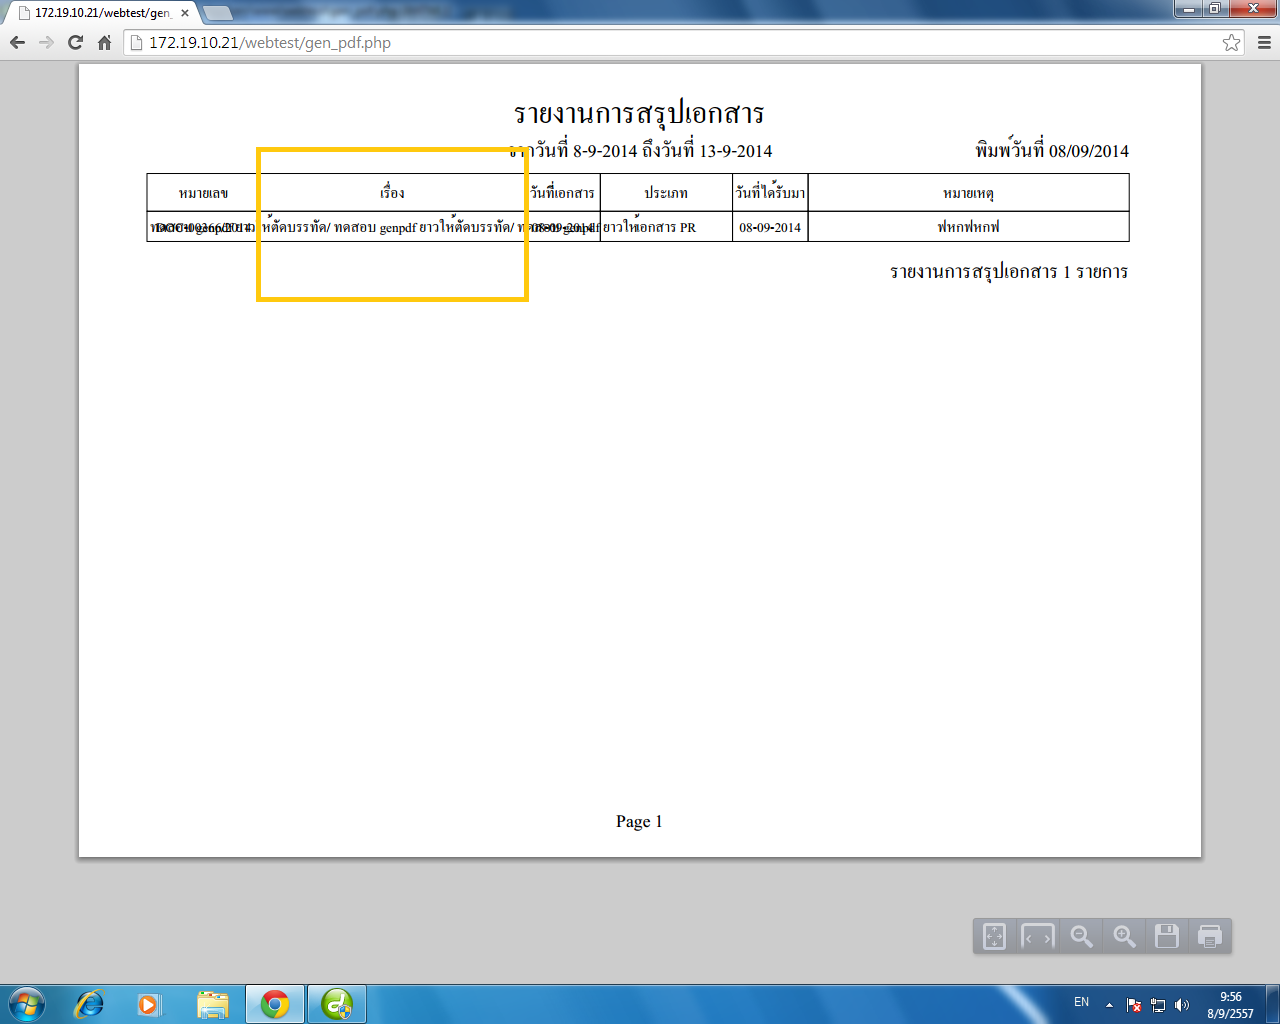Click the summary line ending 1 รายการ

click(1009, 272)
